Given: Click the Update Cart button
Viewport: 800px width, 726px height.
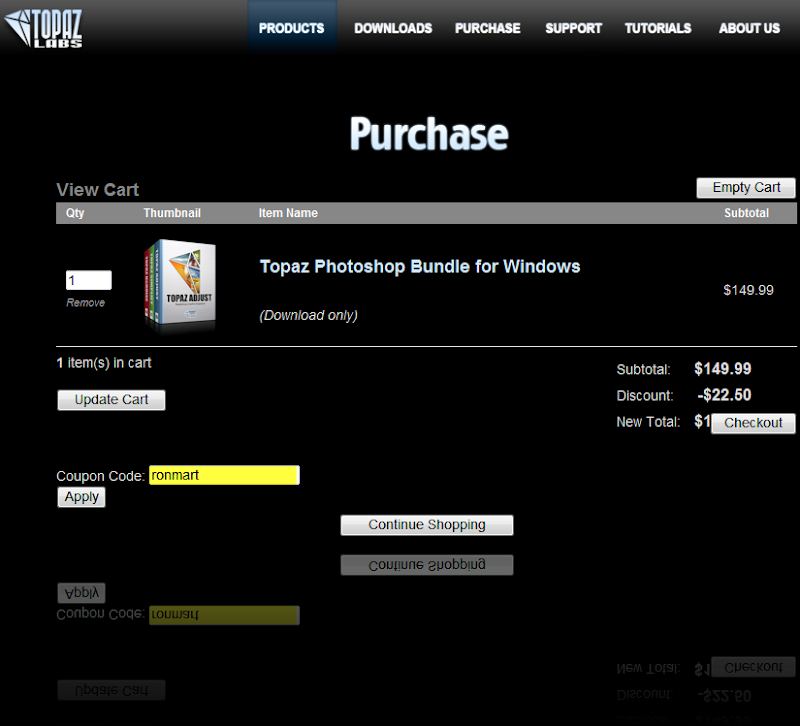Looking at the screenshot, I should coord(111,399).
